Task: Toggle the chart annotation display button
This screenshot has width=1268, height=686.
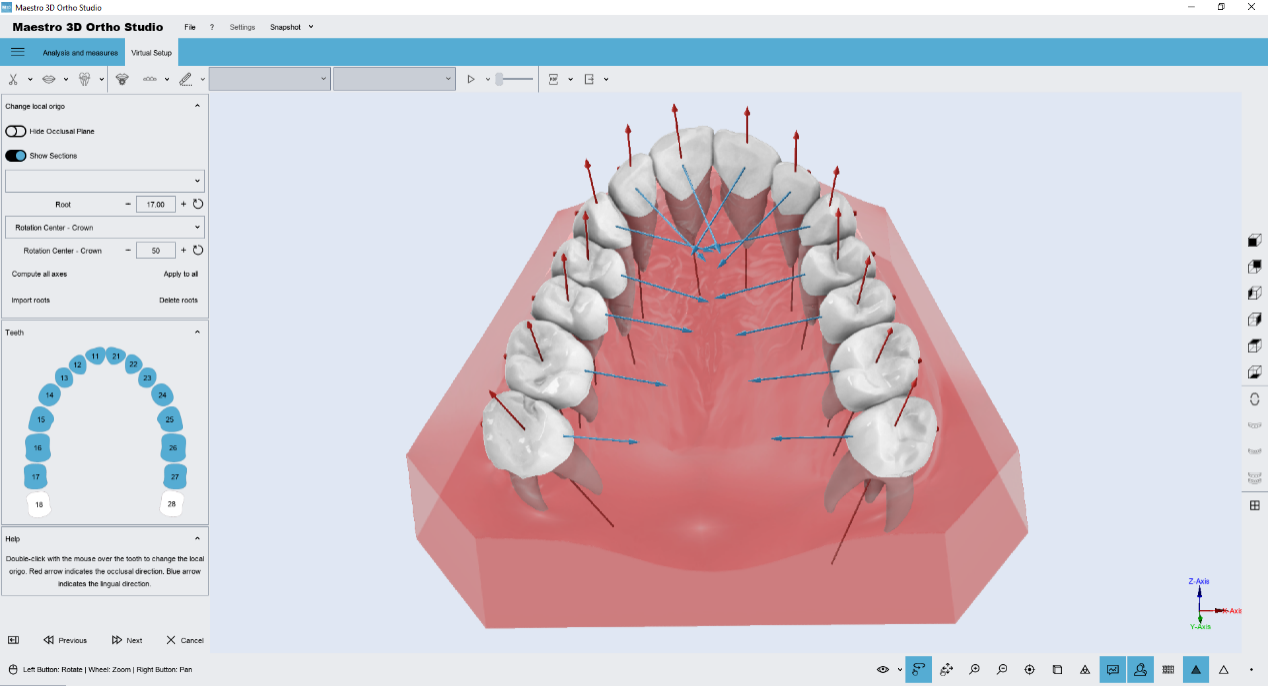Action: pyautogui.click(x=1112, y=669)
